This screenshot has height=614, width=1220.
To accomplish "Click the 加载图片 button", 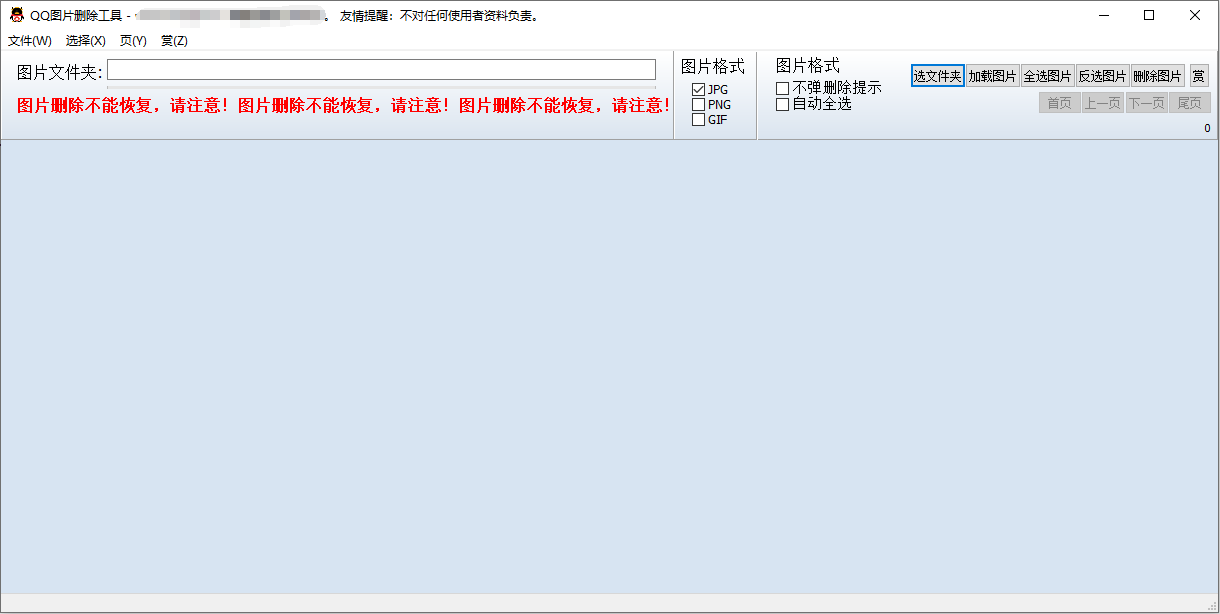I will pos(993,76).
